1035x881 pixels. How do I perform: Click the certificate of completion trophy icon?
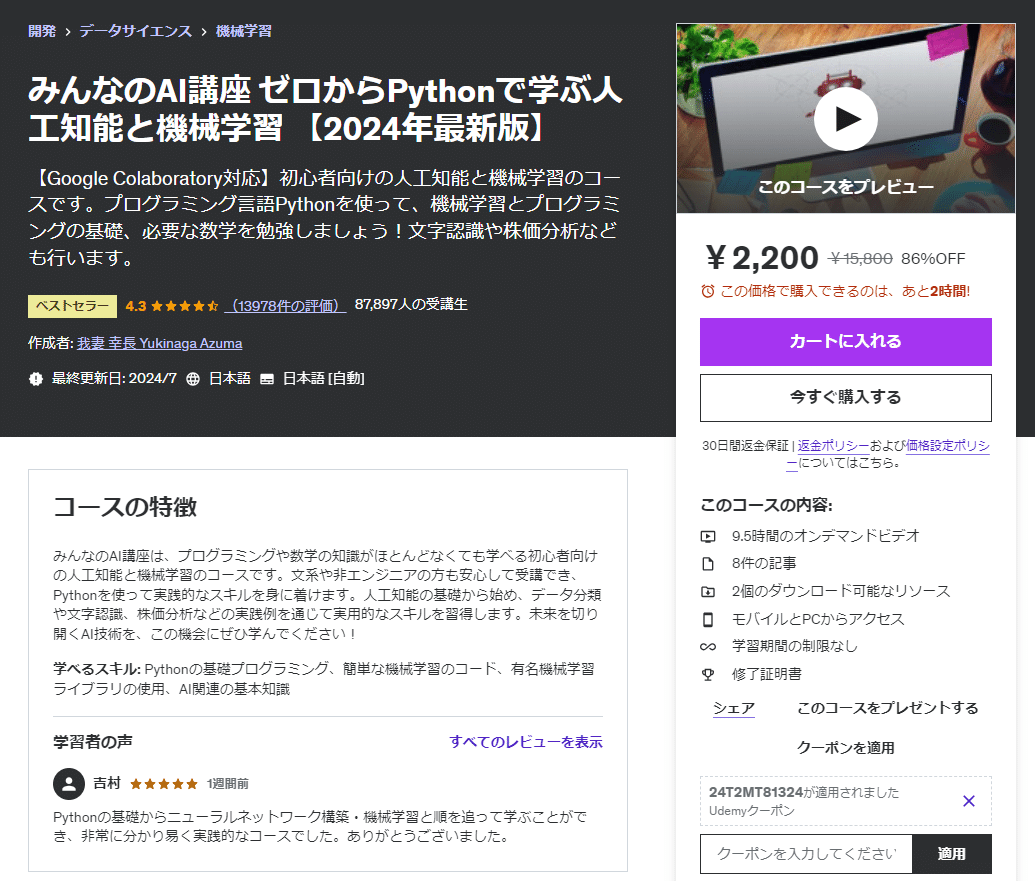710,676
